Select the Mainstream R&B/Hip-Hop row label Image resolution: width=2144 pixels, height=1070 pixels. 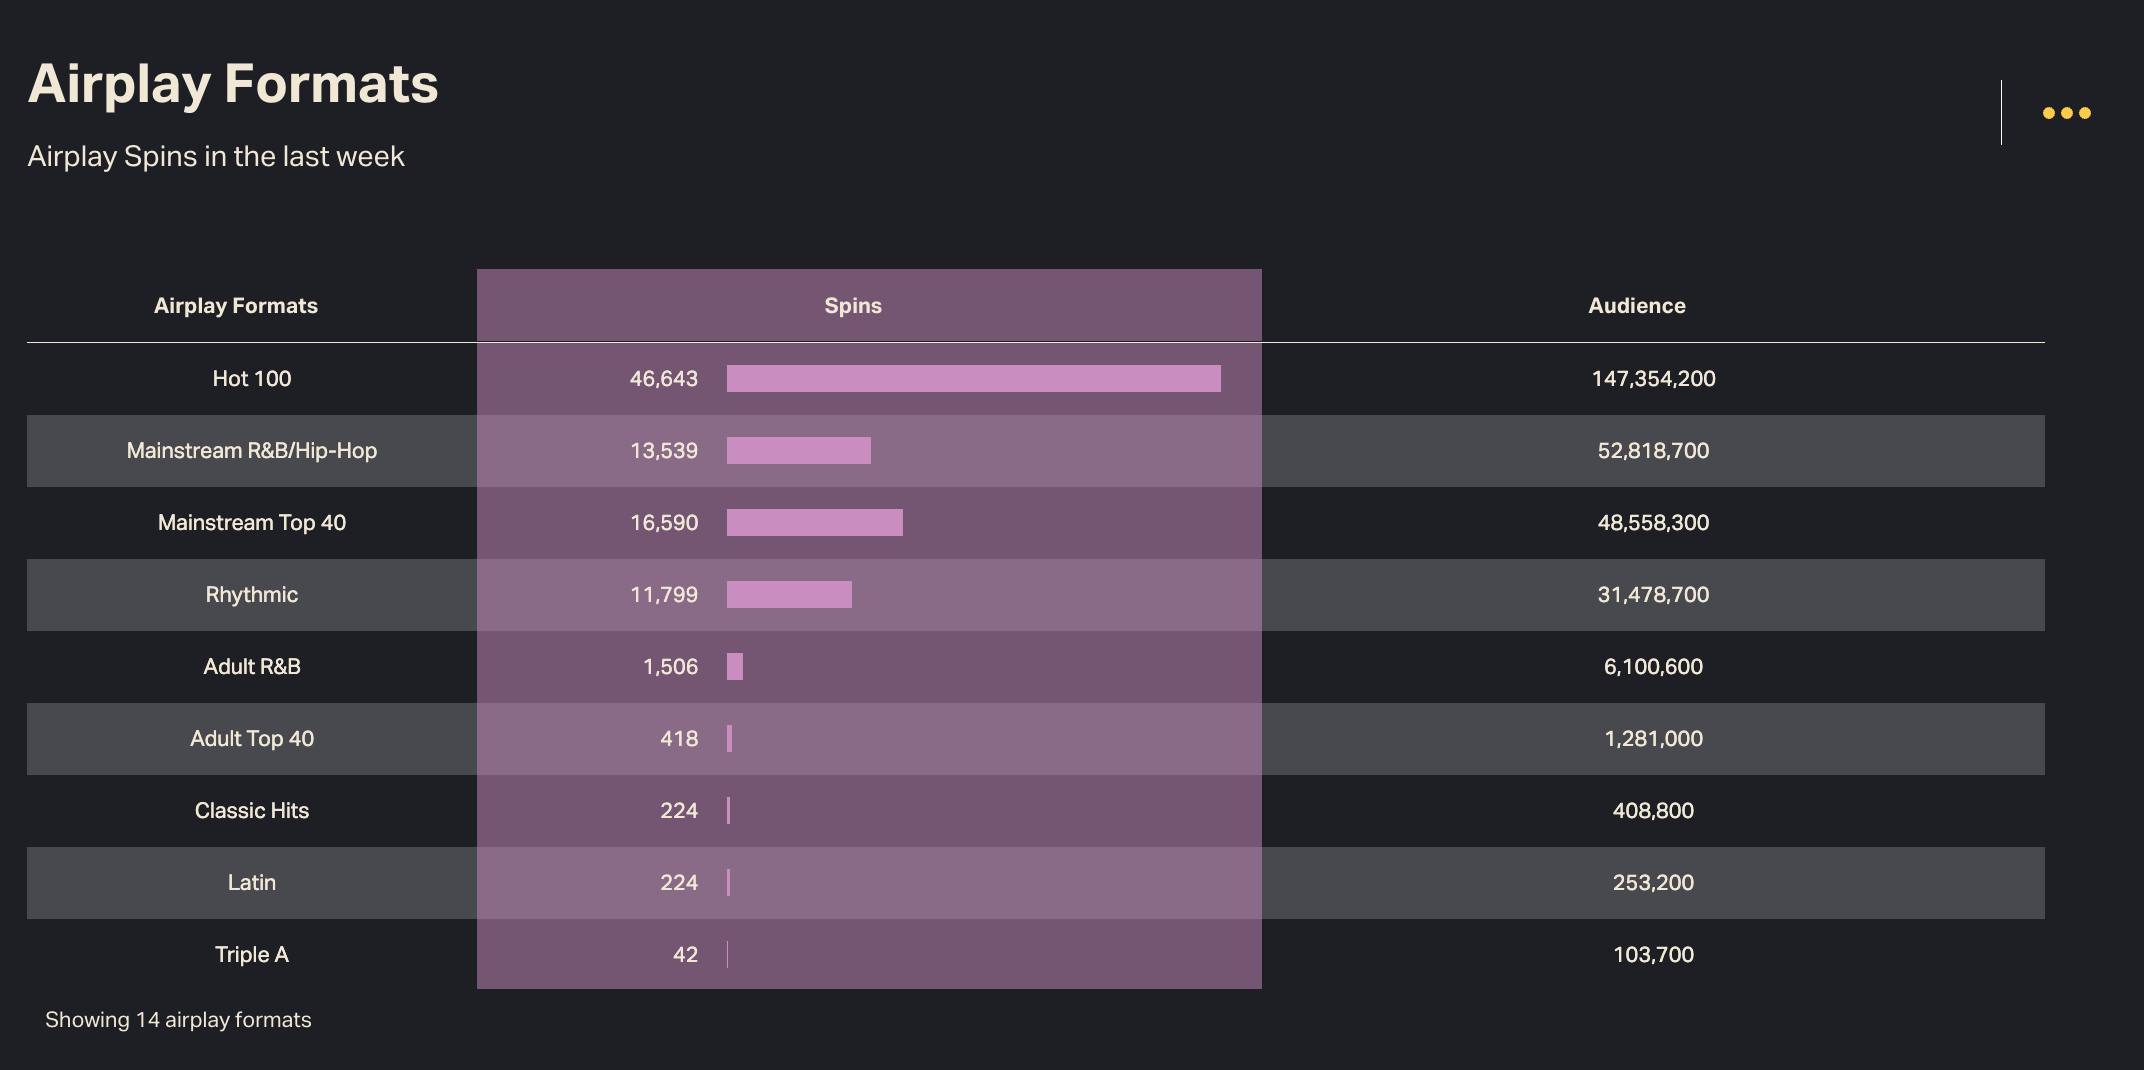[x=252, y=451]
